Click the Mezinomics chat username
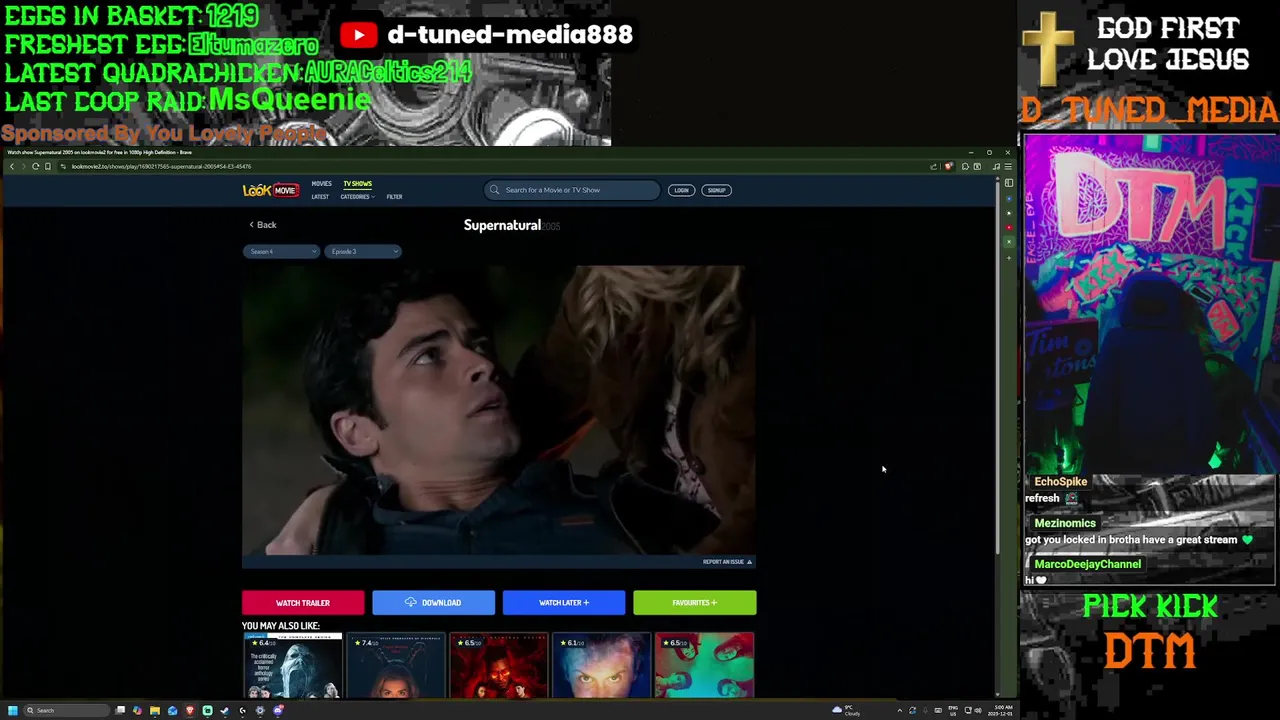The image size is (1280, 720). click(1065, 523)
